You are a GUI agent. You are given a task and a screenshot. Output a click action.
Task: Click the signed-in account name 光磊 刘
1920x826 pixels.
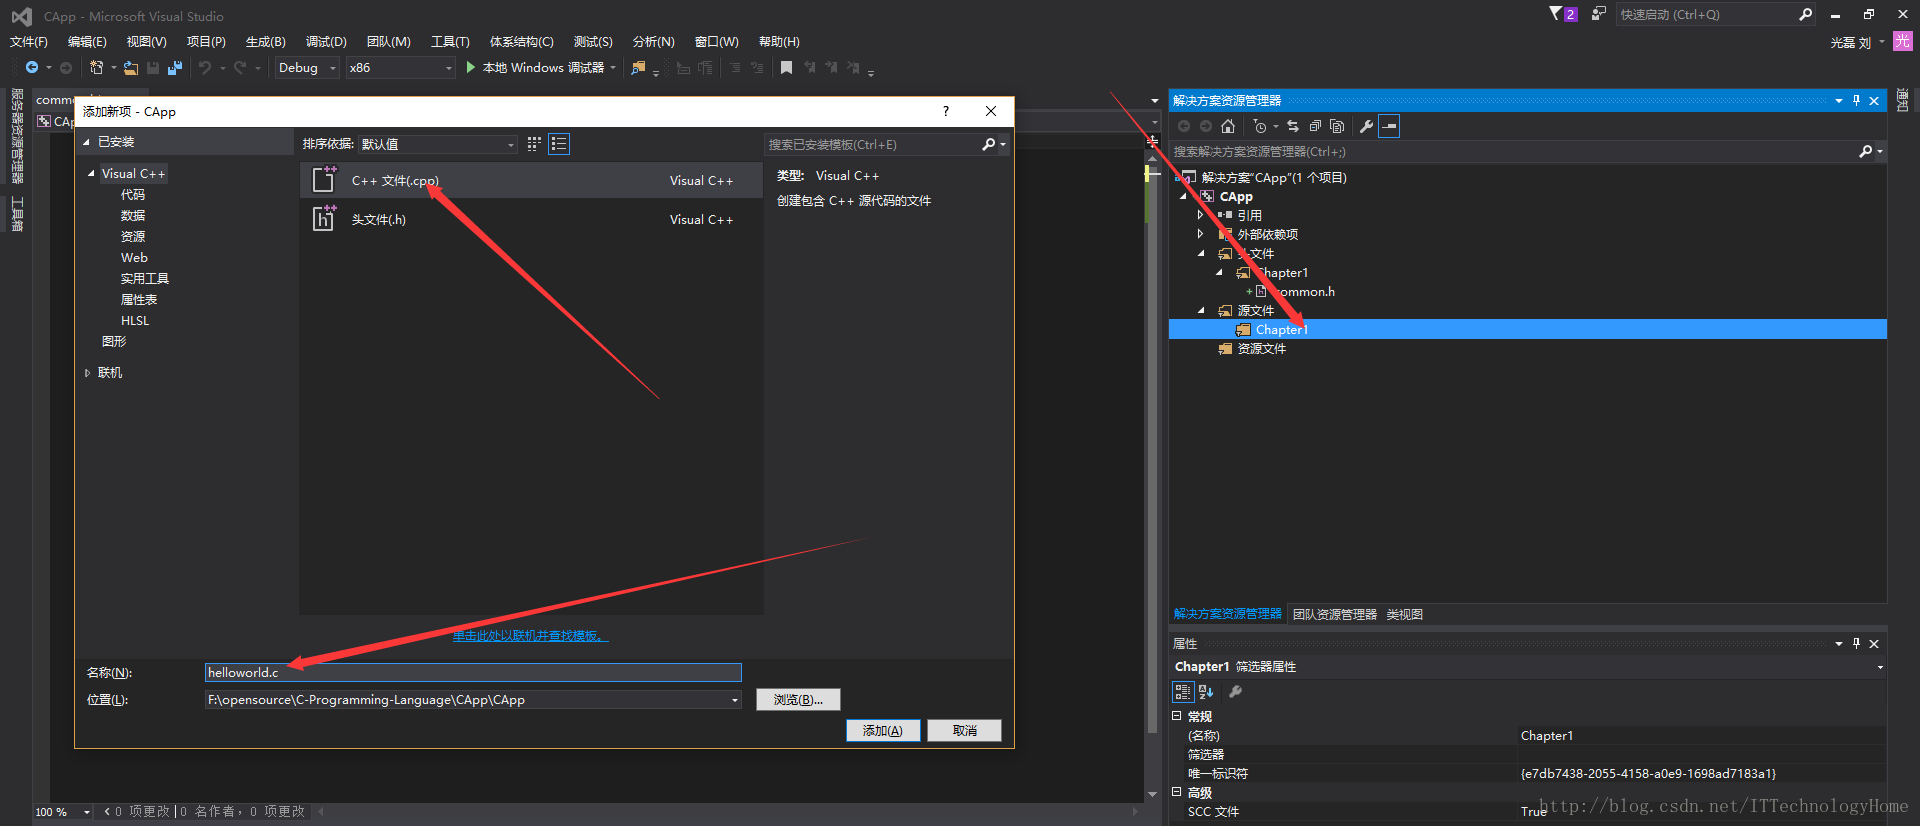click(1850, 42)
